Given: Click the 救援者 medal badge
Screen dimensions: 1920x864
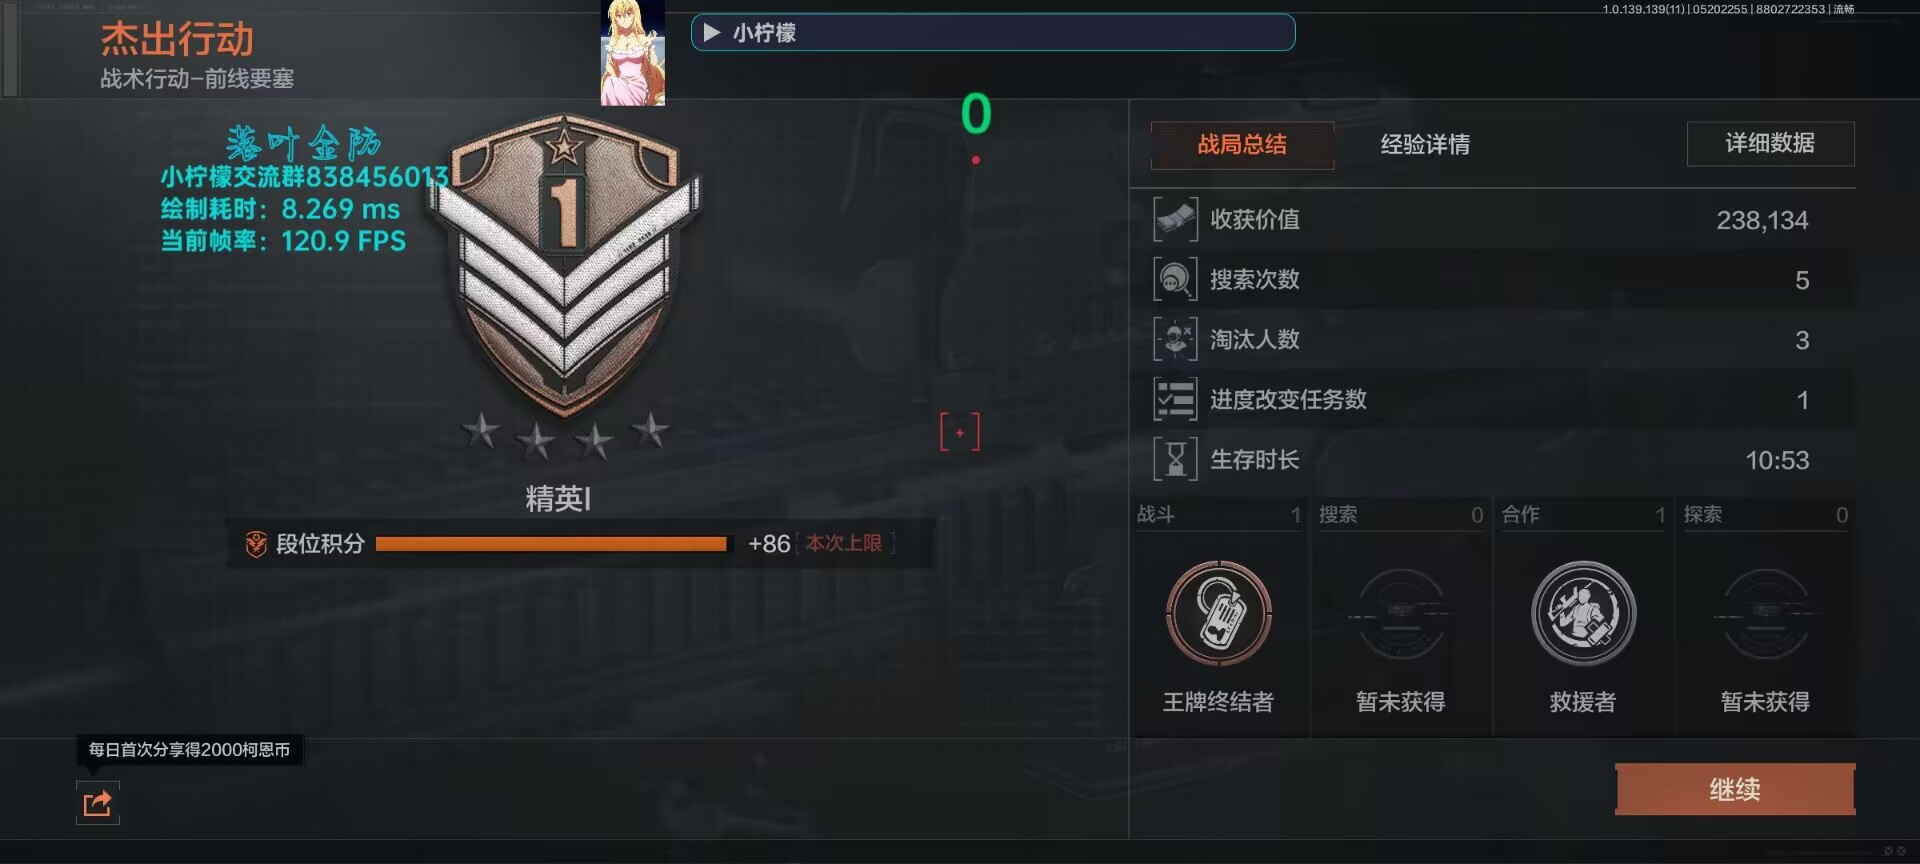Looking at the screenshot, I should click(1583, 614).
